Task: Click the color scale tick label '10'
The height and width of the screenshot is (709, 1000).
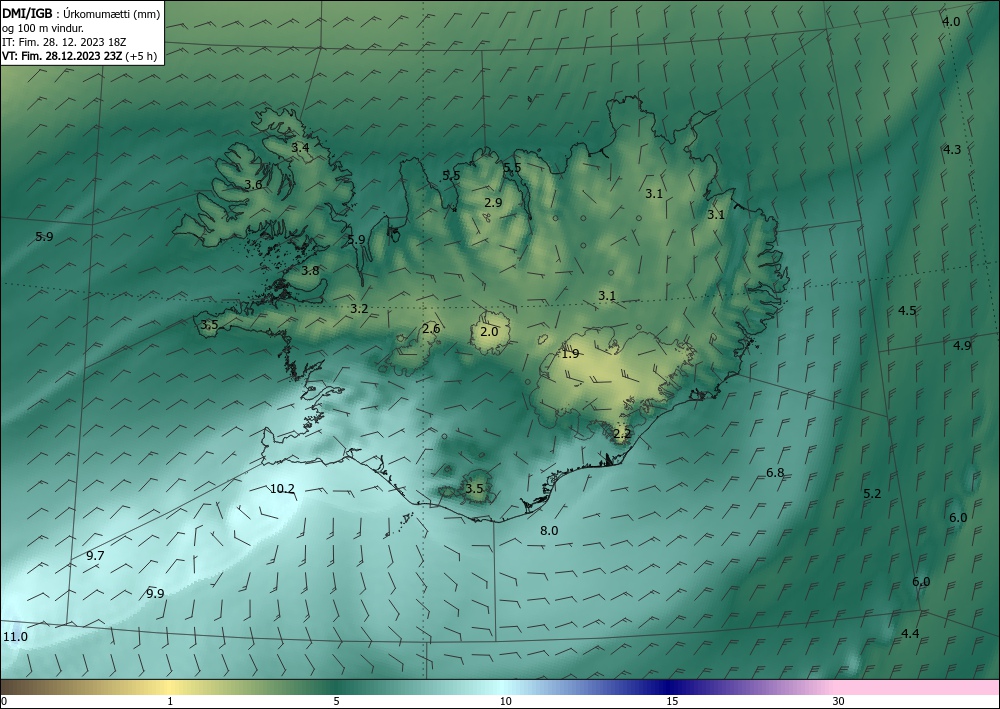Action: pos(506,702)
